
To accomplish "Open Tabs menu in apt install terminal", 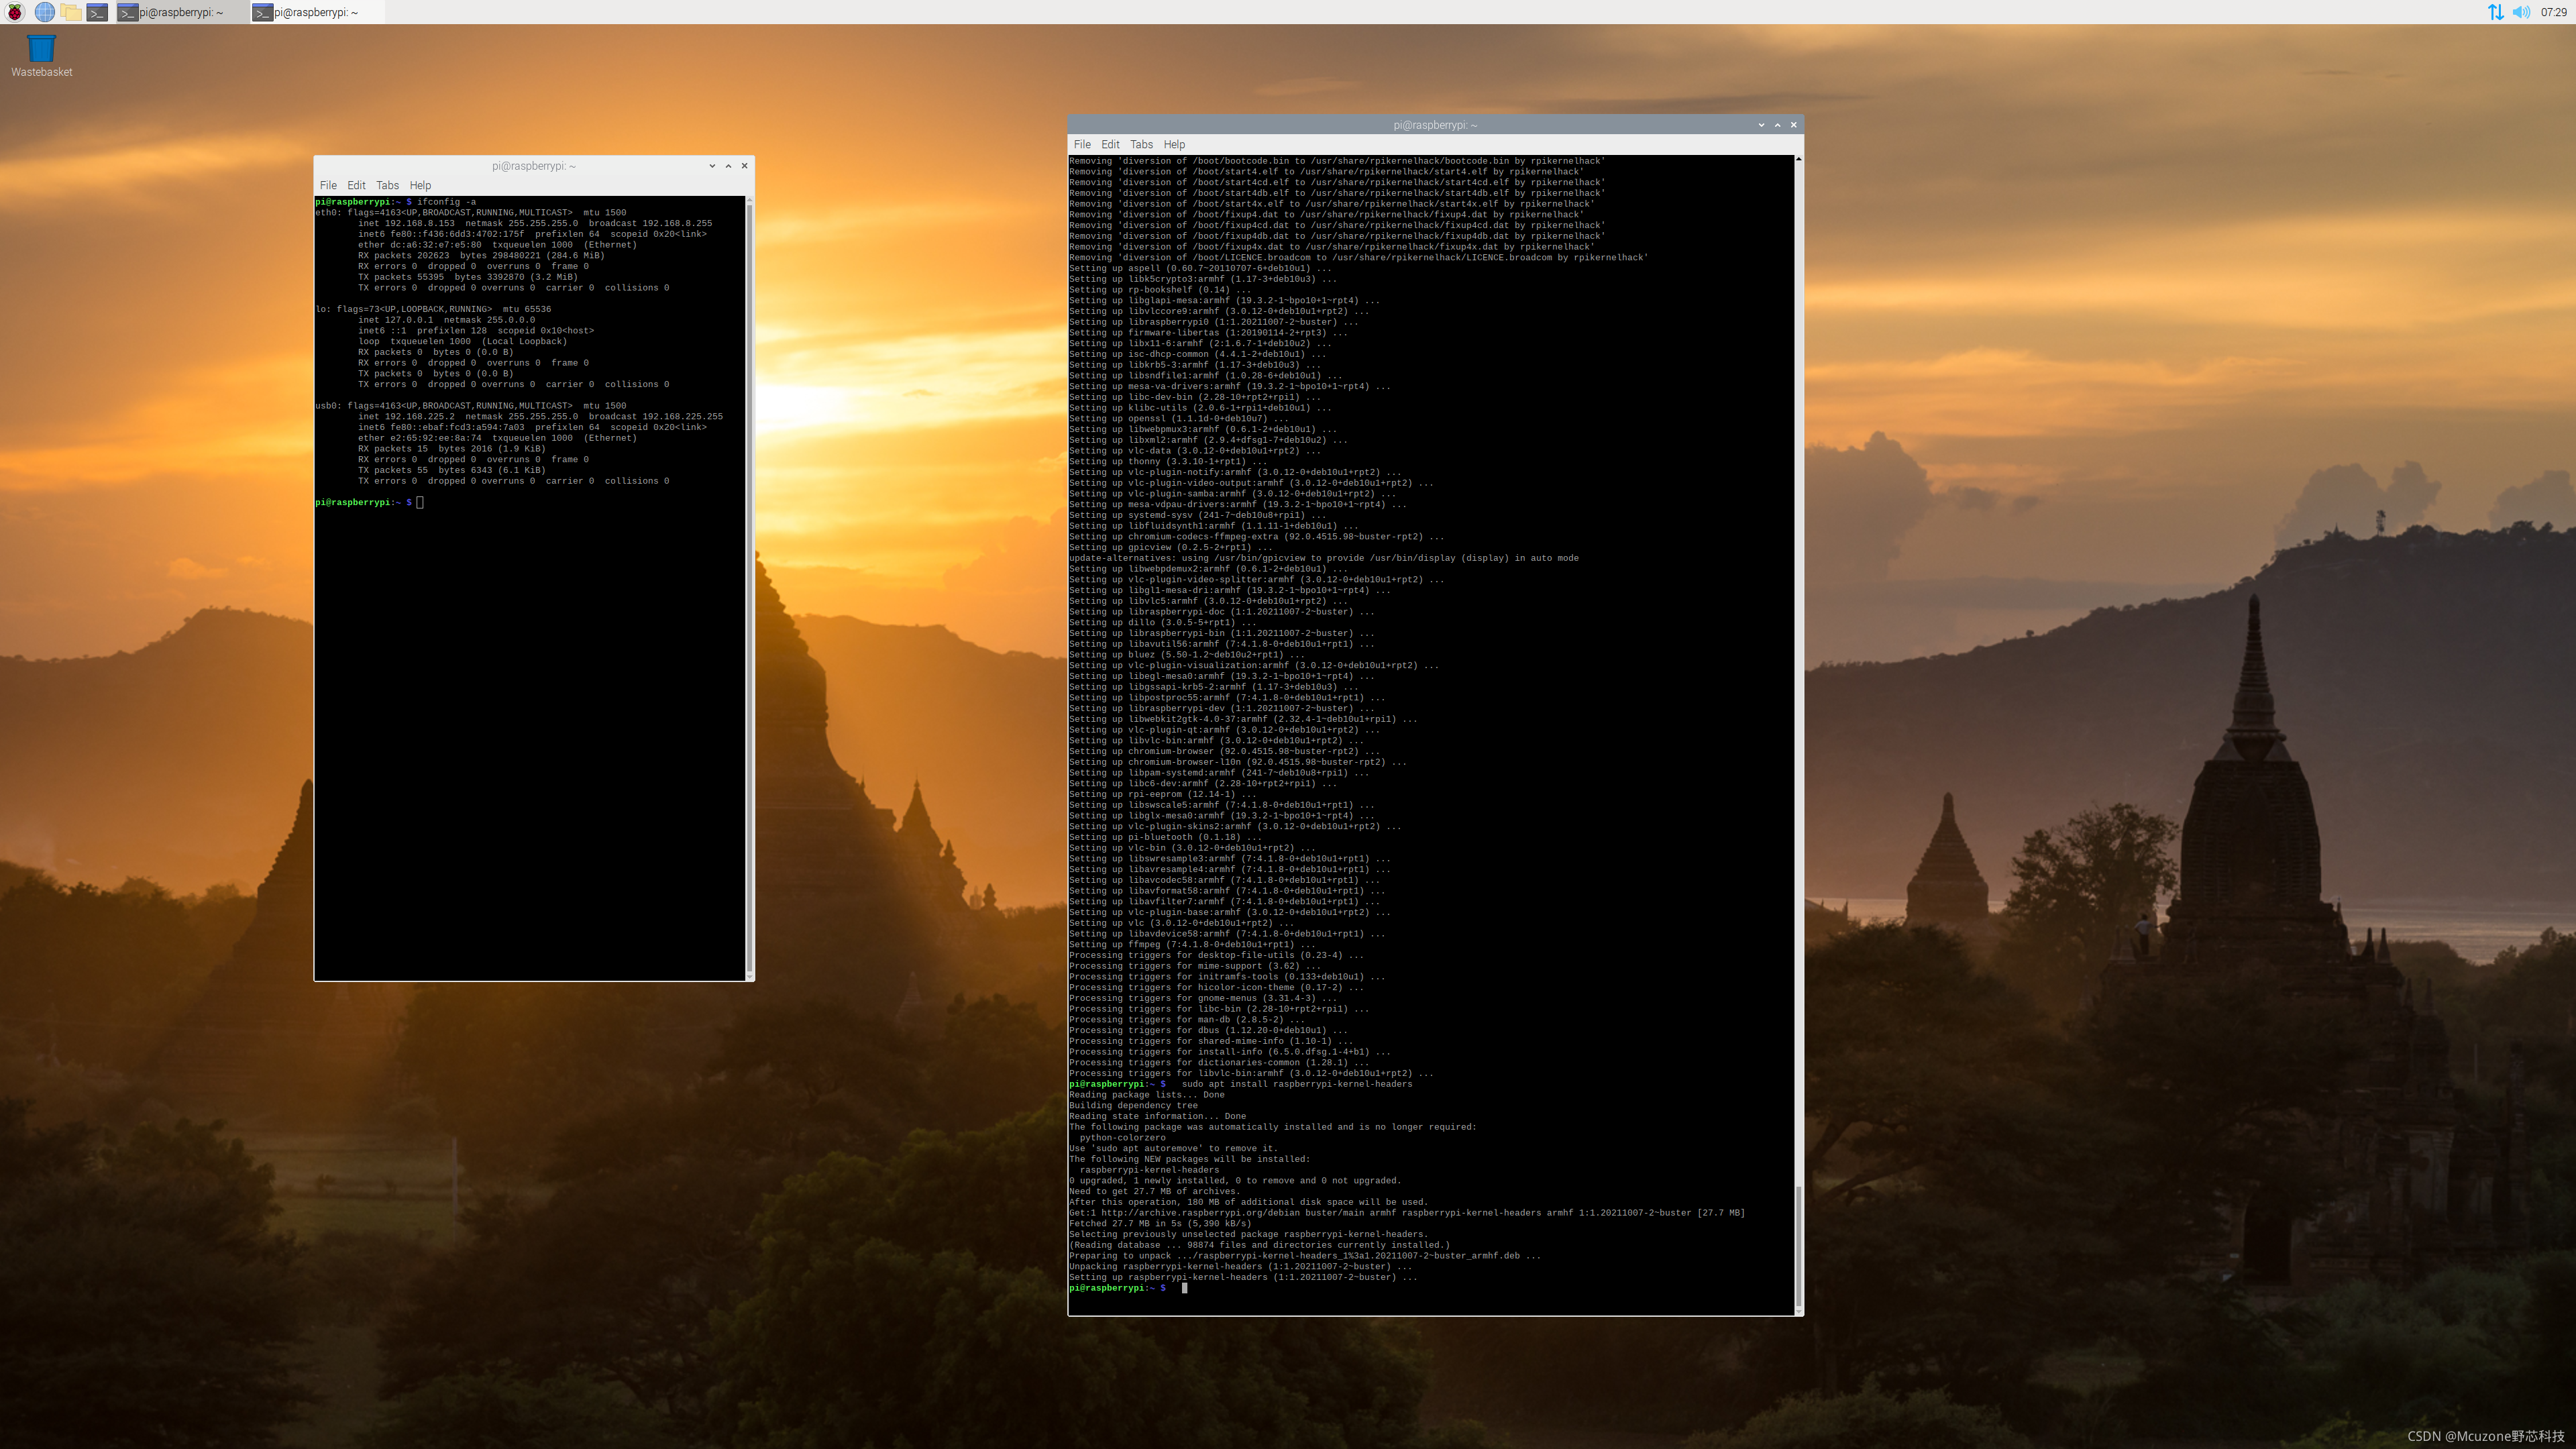I will [1141, 144].
